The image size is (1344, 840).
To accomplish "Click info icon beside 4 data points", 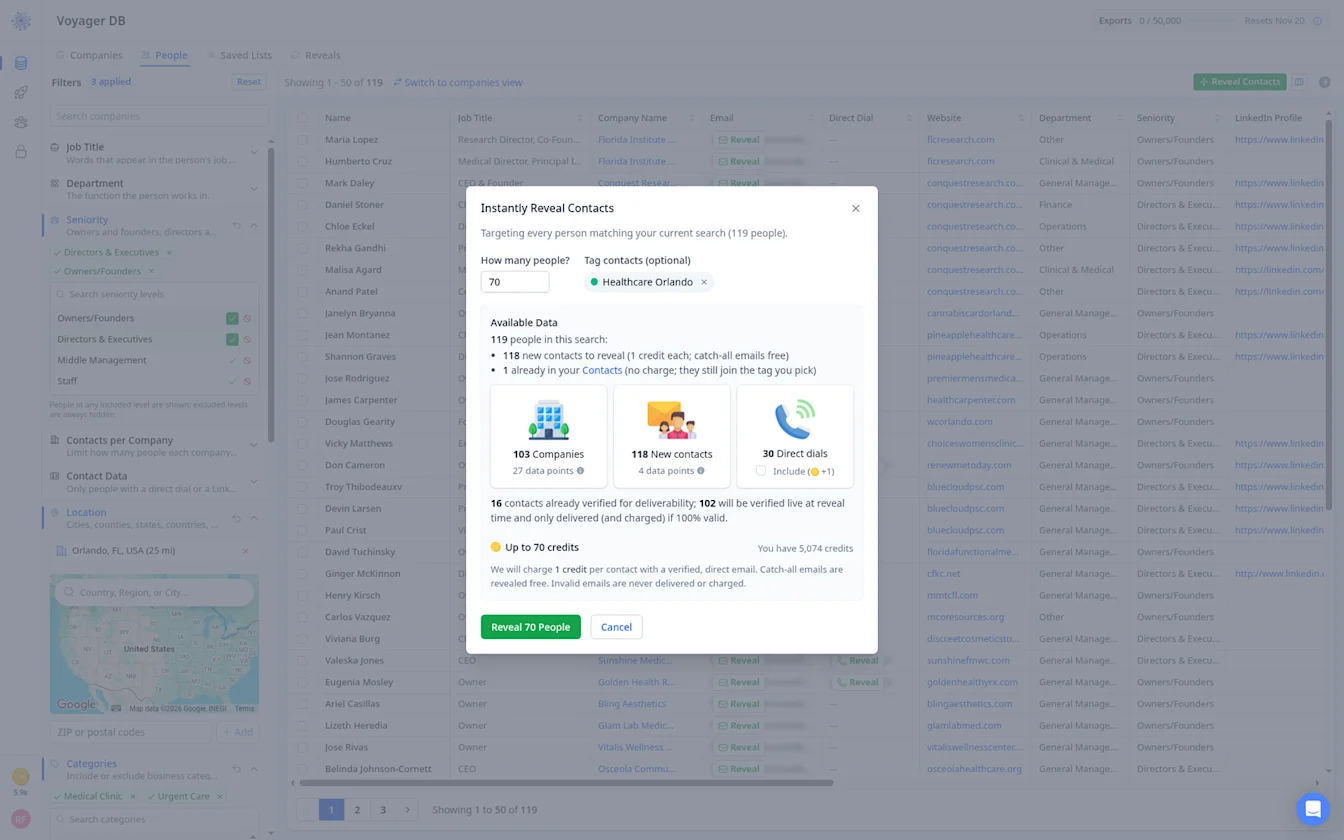I will tap(700, 471).
